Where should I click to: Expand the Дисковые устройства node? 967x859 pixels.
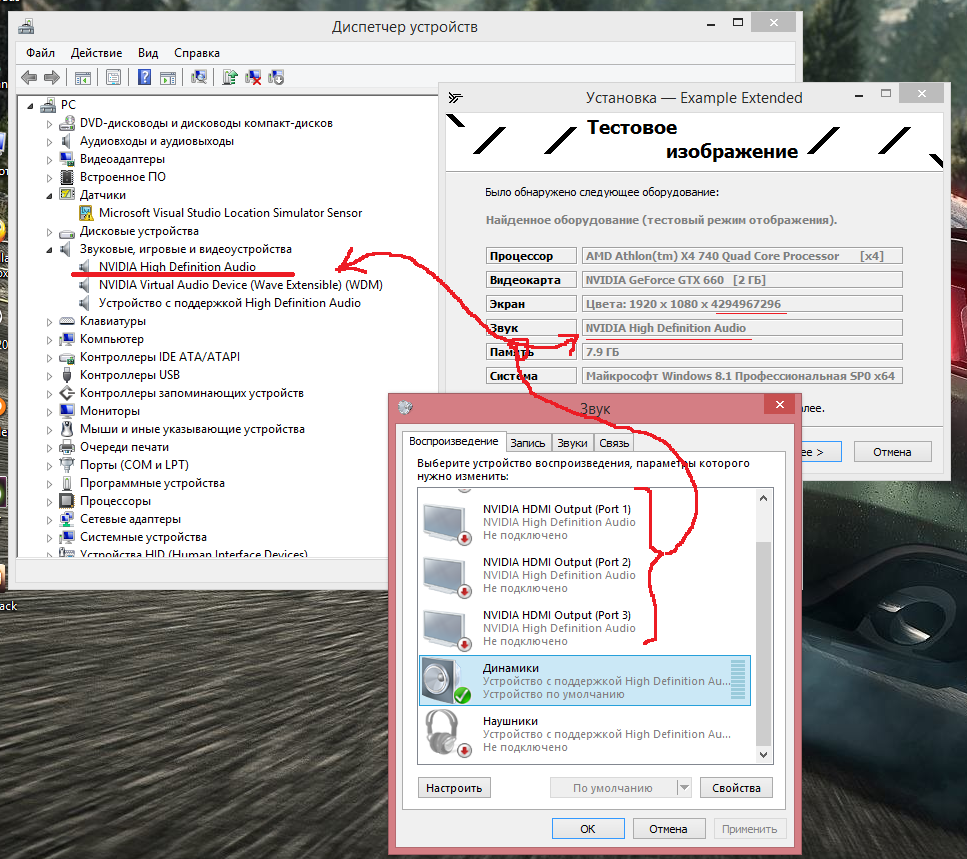pyautogui.click(x=49, y=232)
